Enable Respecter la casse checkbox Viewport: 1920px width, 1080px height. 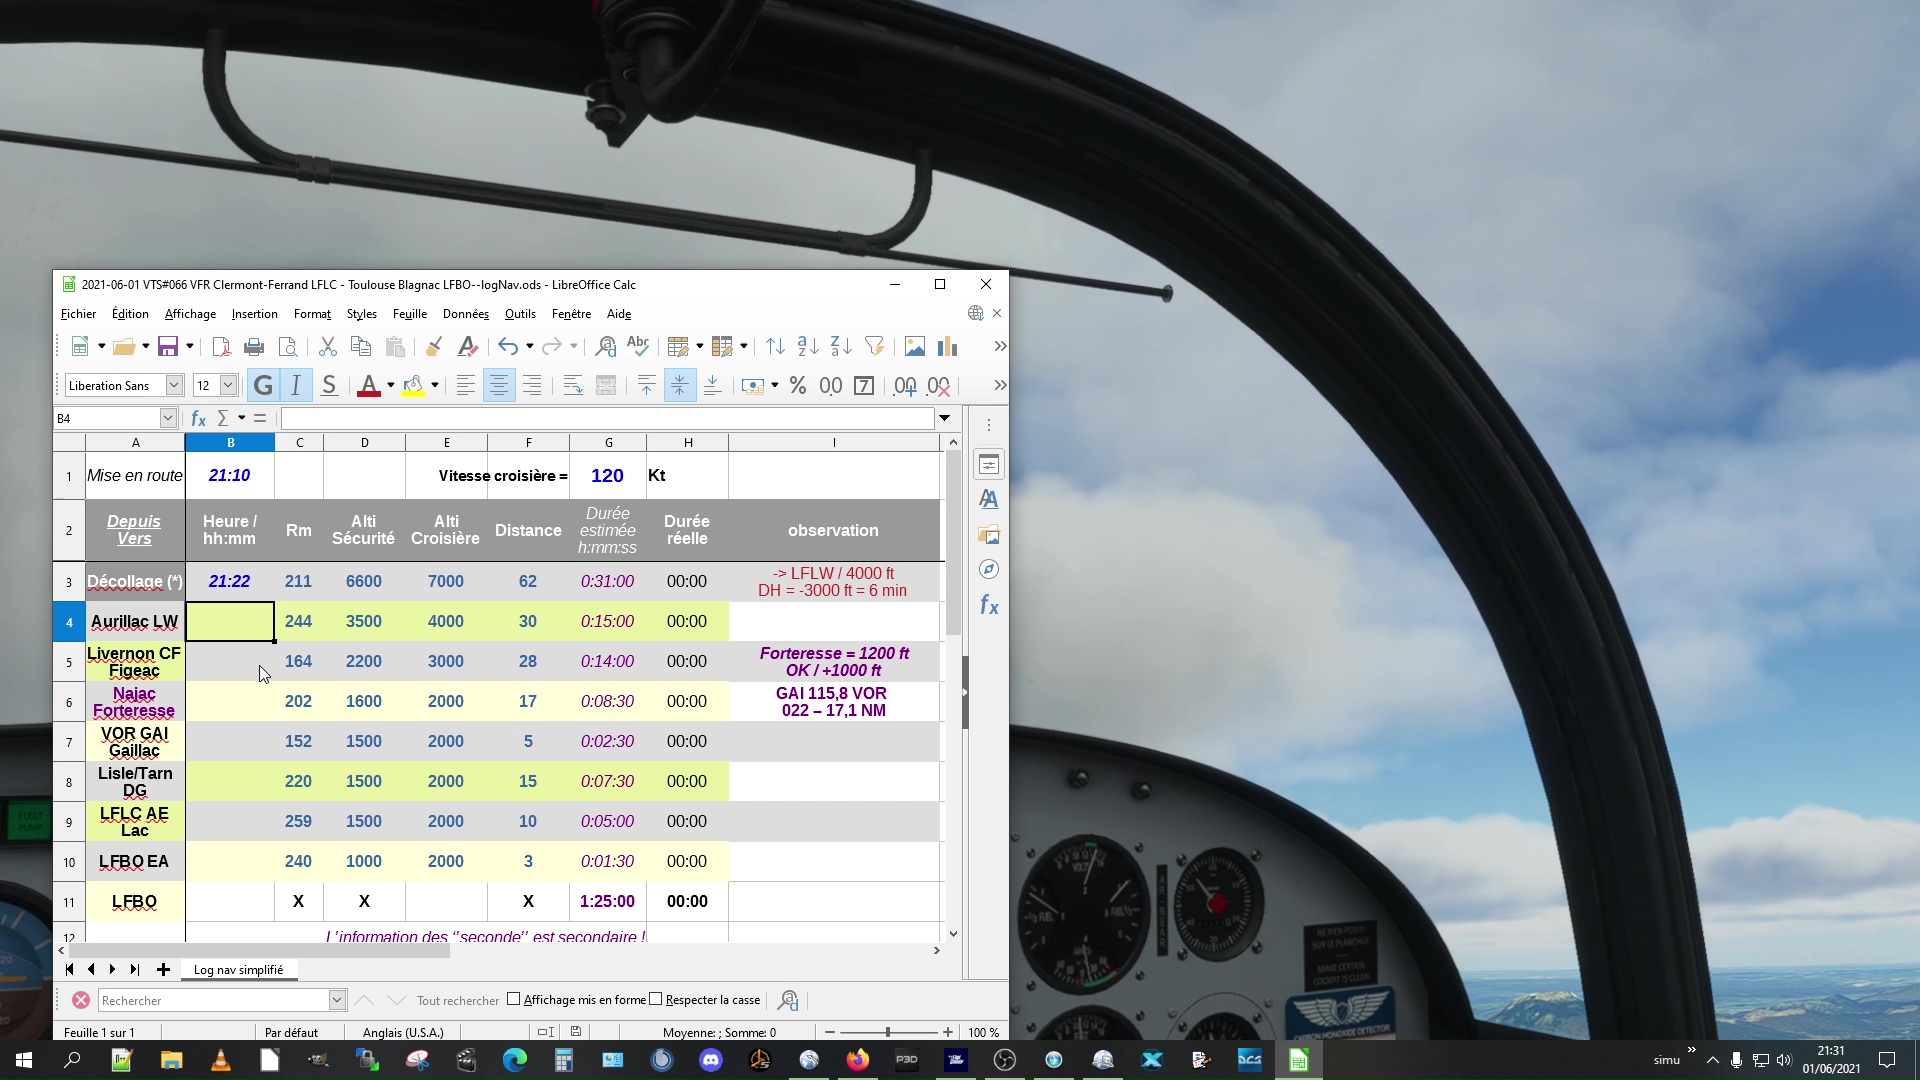point(656,999)
